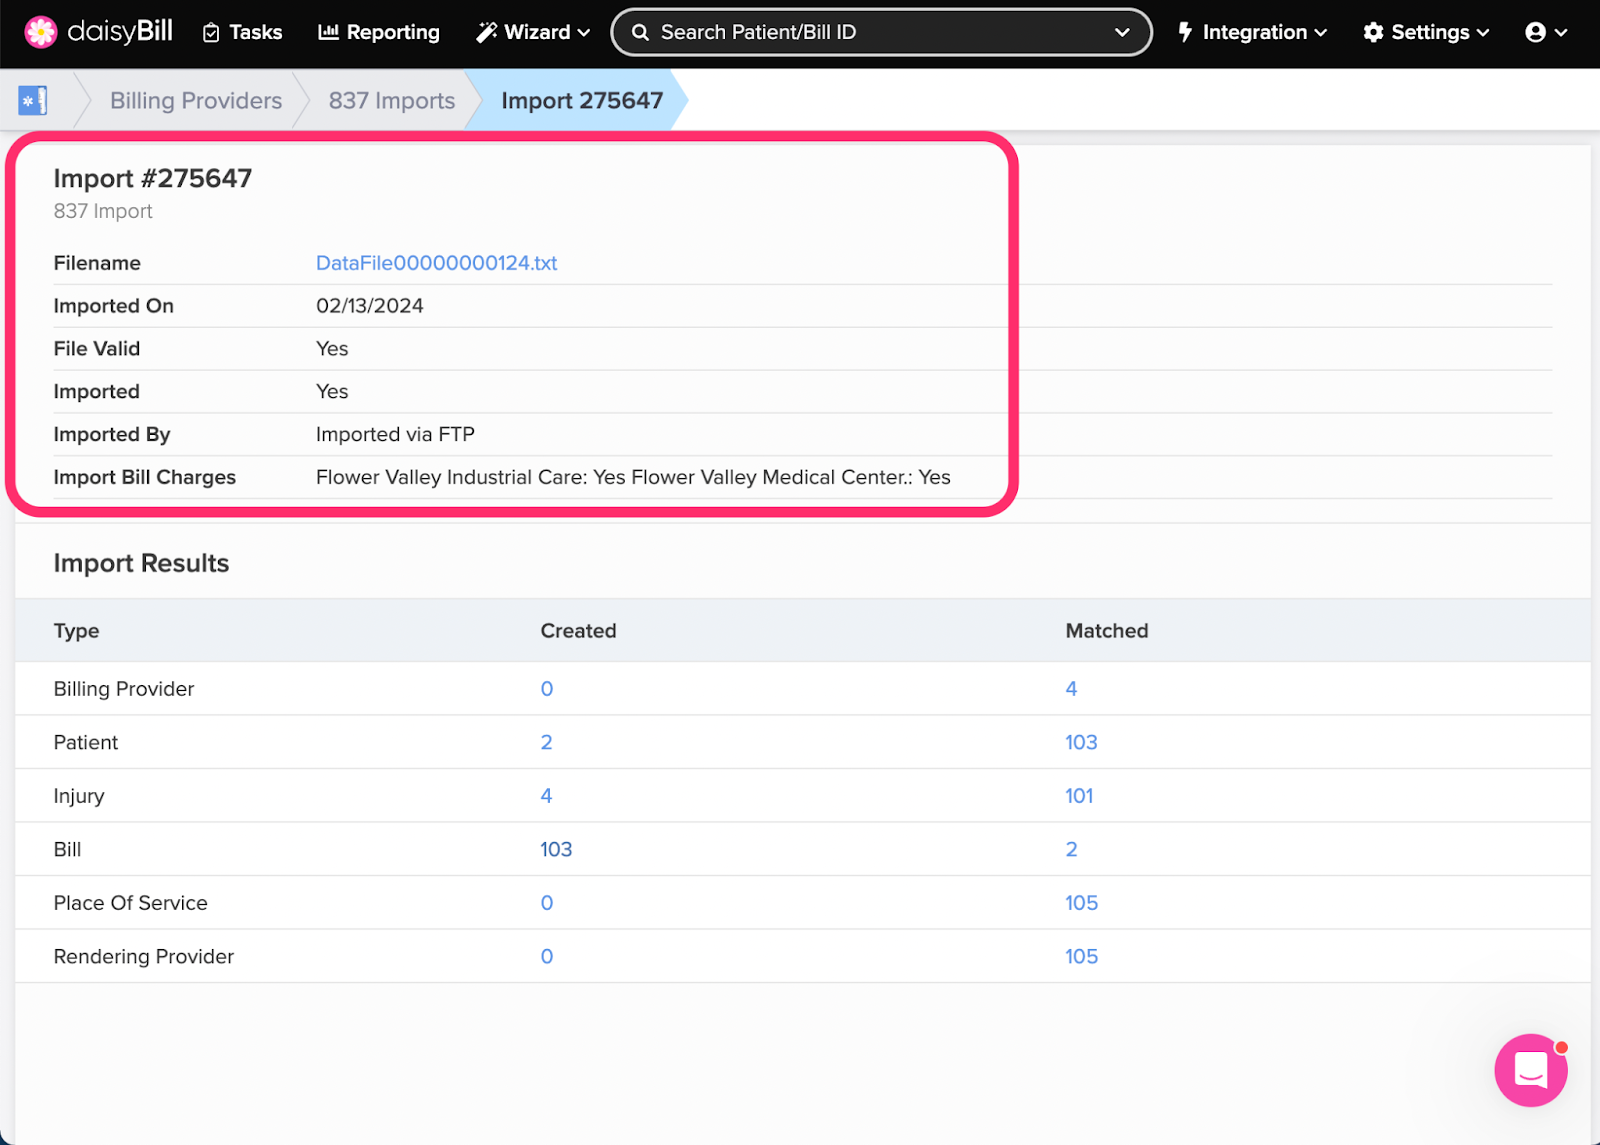Screen dimensions: 1600x1145
Task: Click the Created column header
Action: [578, 631]
